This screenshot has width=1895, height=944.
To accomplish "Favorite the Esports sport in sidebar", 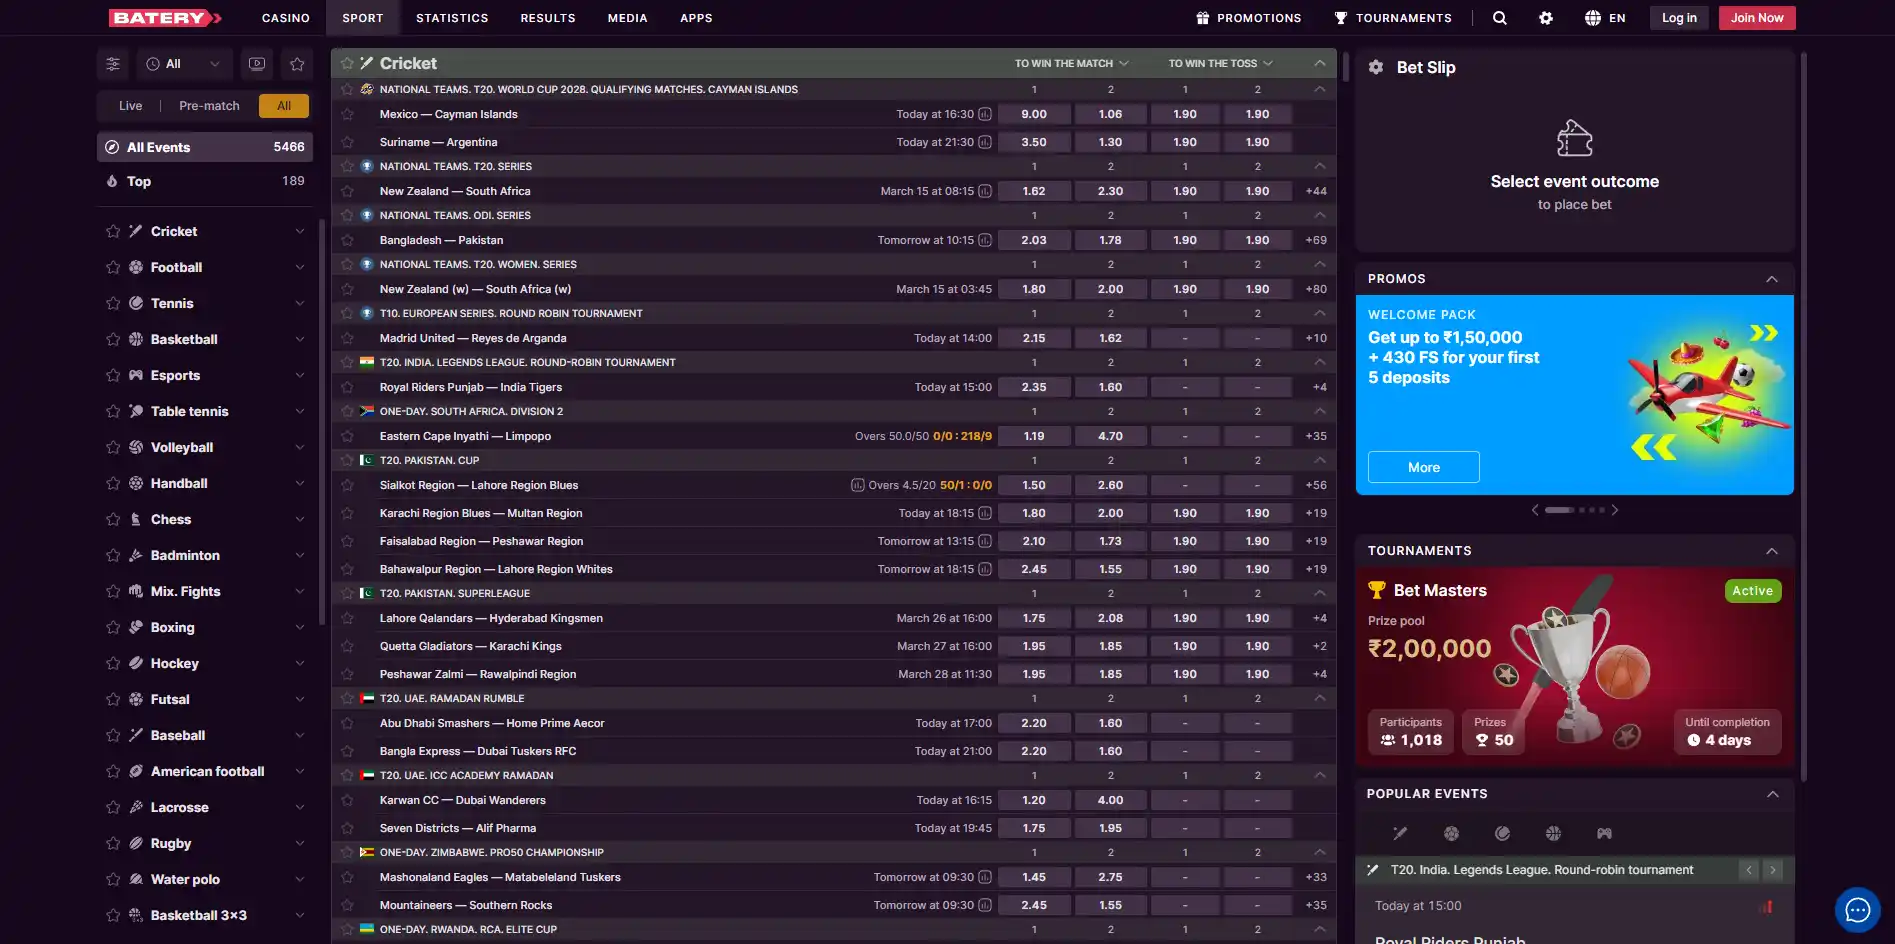I will pos(113,375).
